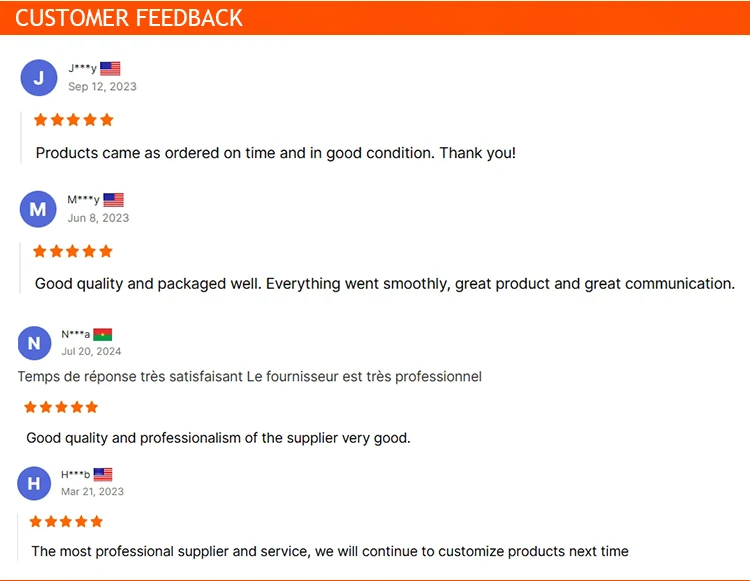Viewport: 750px width, 581px height.
Task: Click the star rating under H***b
Action: 66,521
